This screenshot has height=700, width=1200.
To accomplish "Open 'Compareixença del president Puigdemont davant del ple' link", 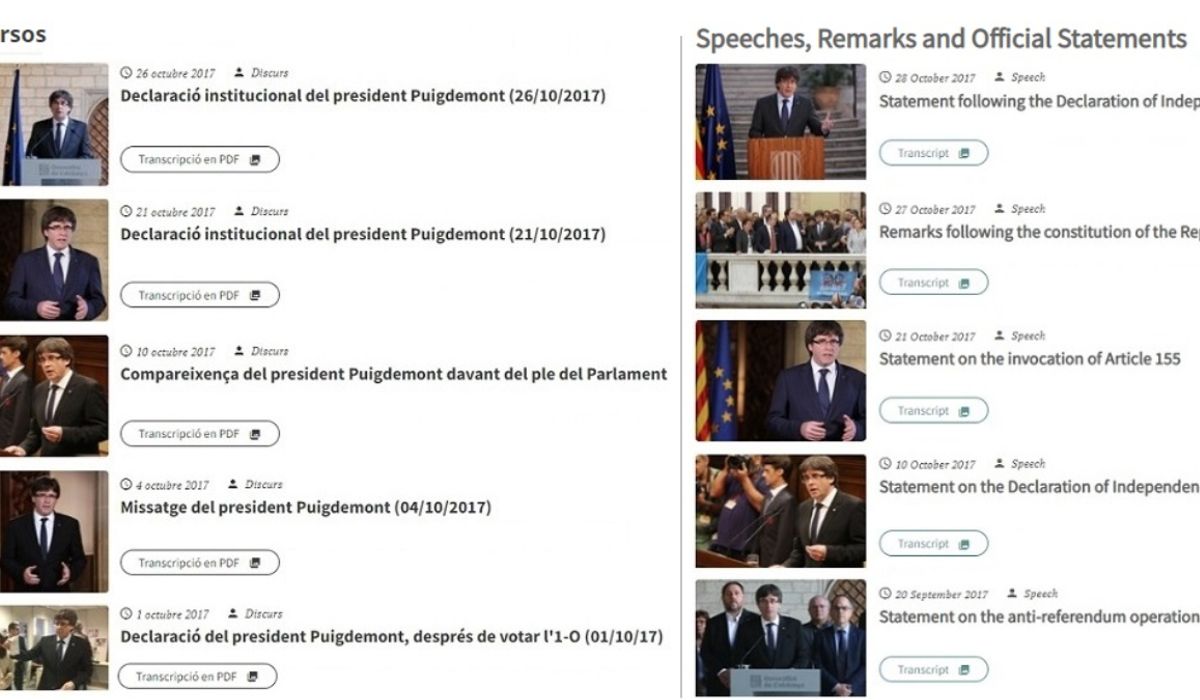I will (393, 374).
